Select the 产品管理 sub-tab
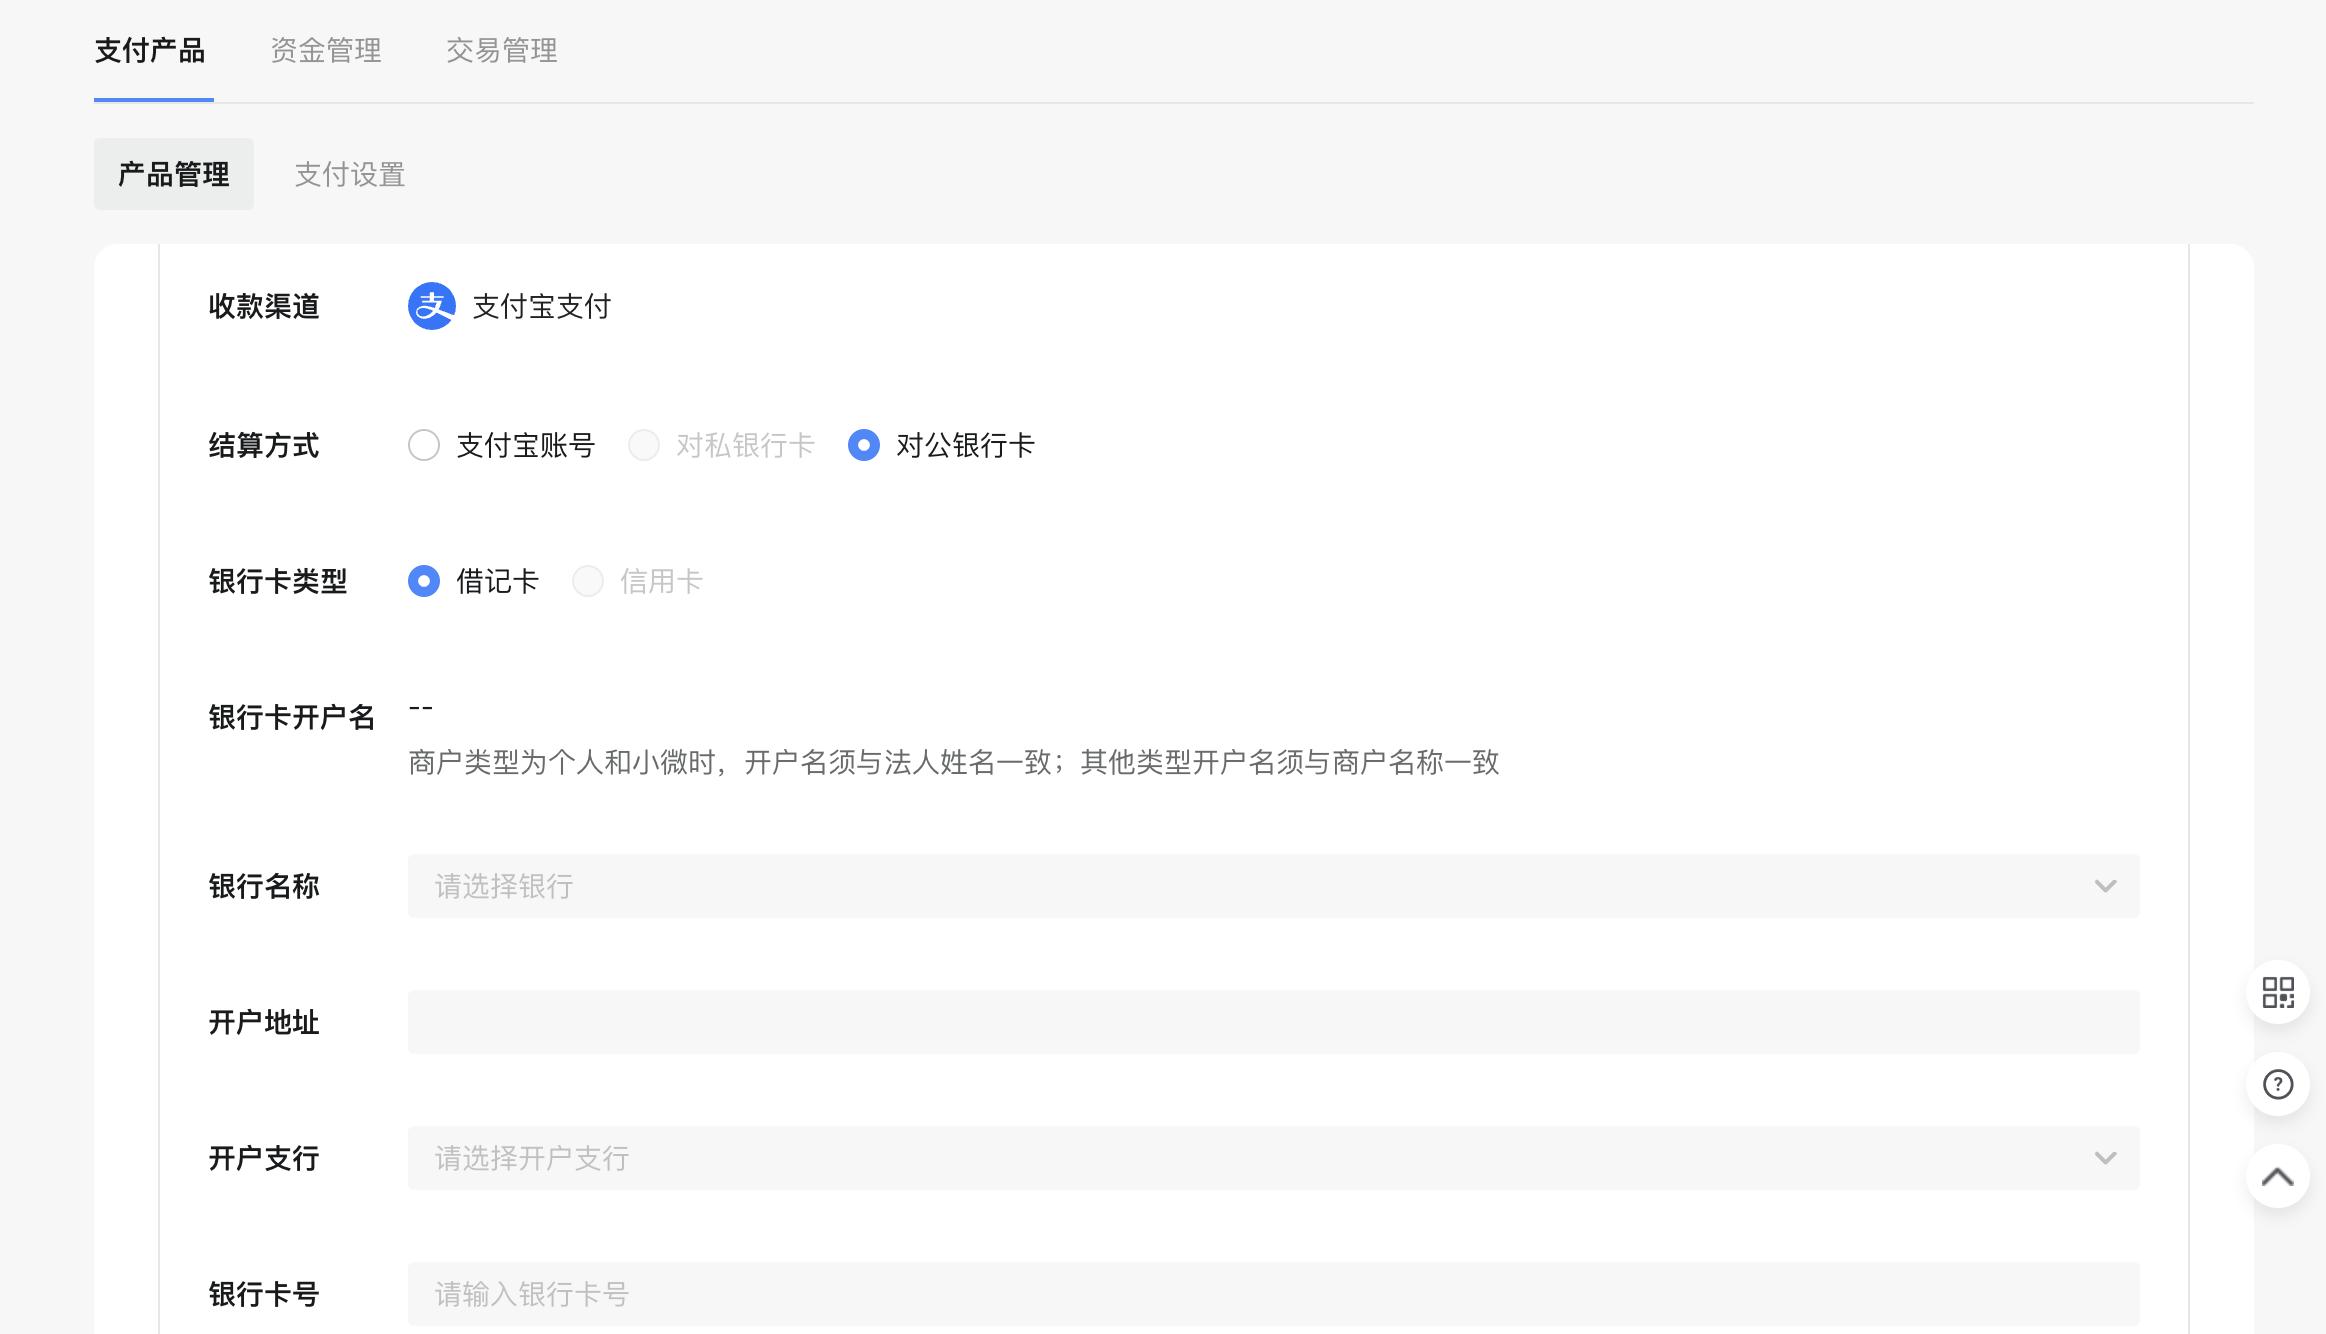 pos(174,174)
